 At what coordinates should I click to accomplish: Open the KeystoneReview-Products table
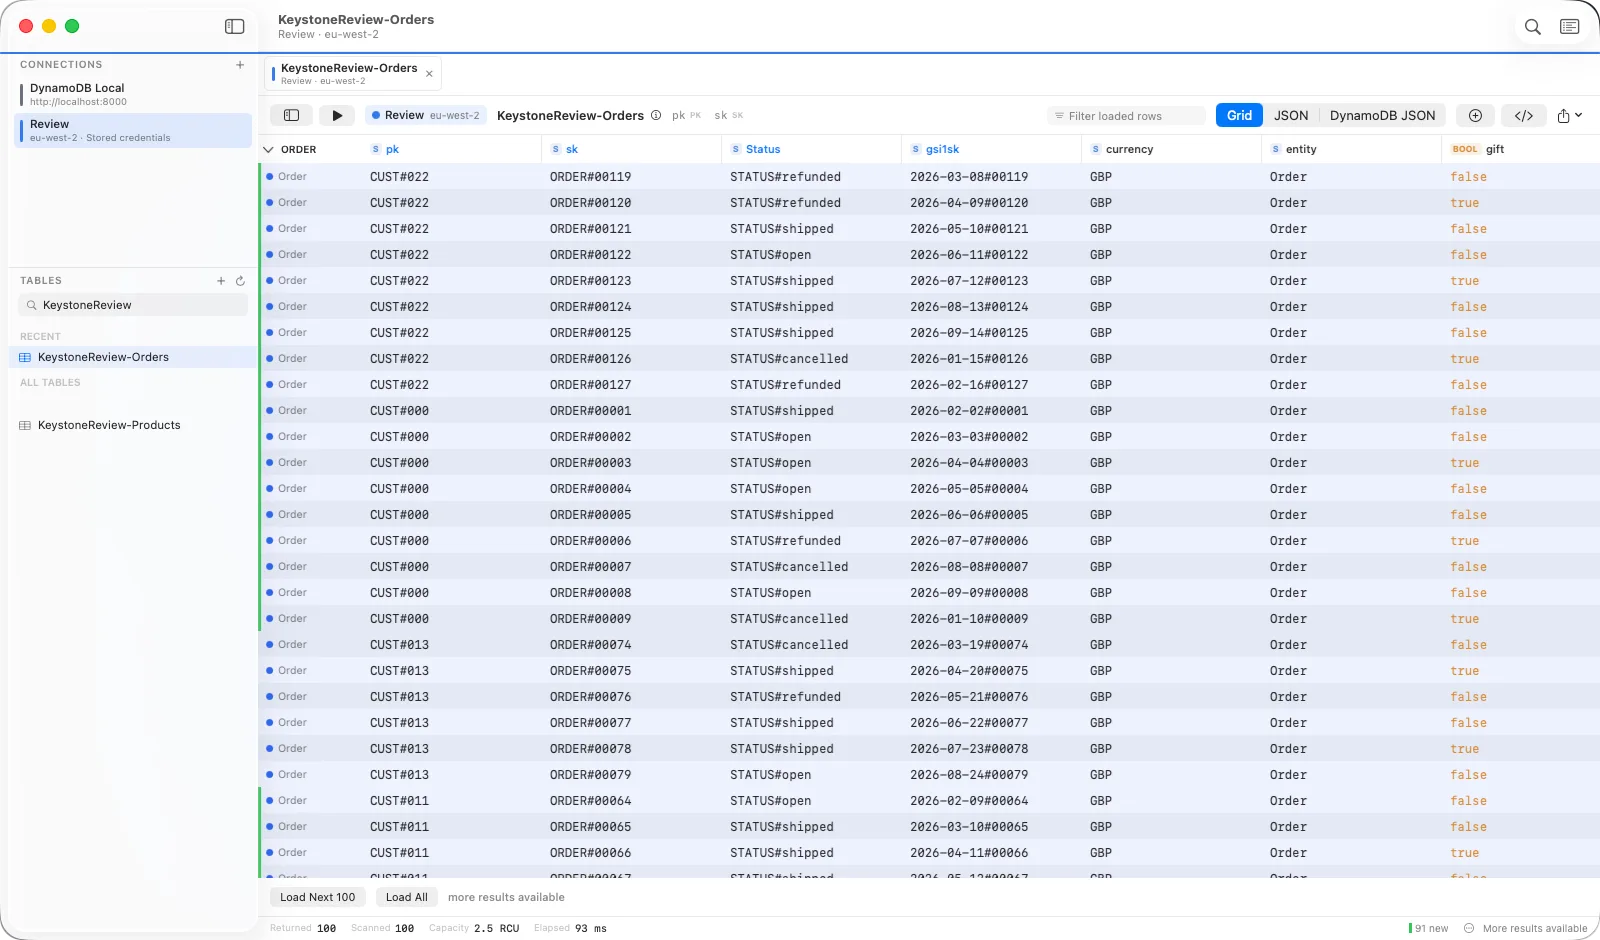click(132, 426)
